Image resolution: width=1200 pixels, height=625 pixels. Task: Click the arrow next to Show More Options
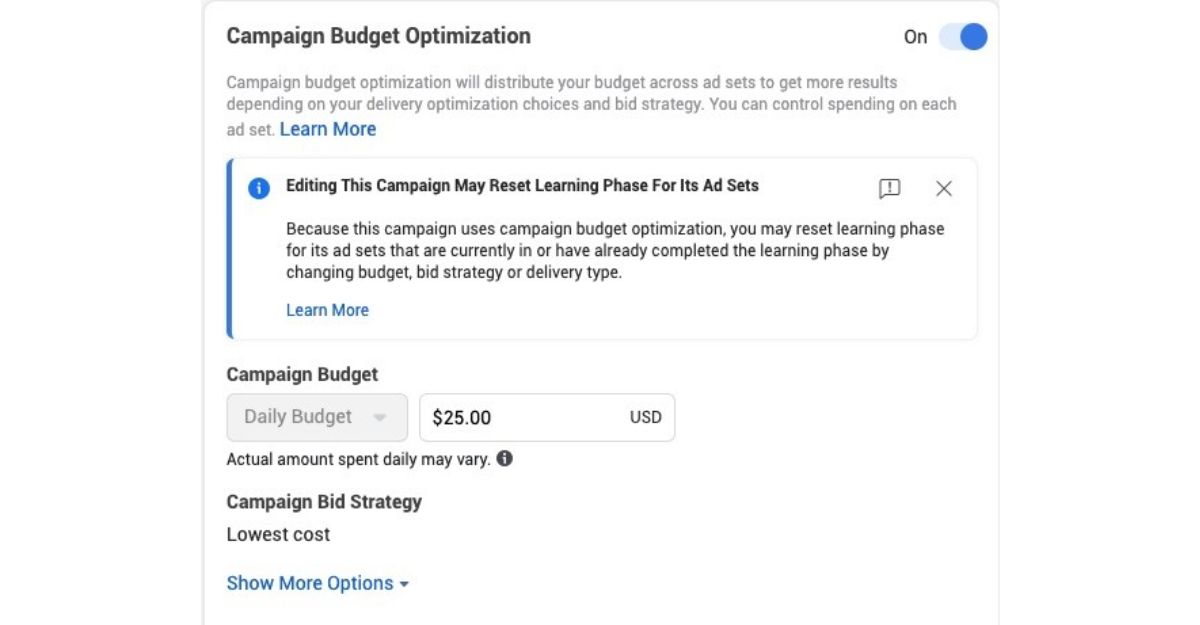[404, 584]
